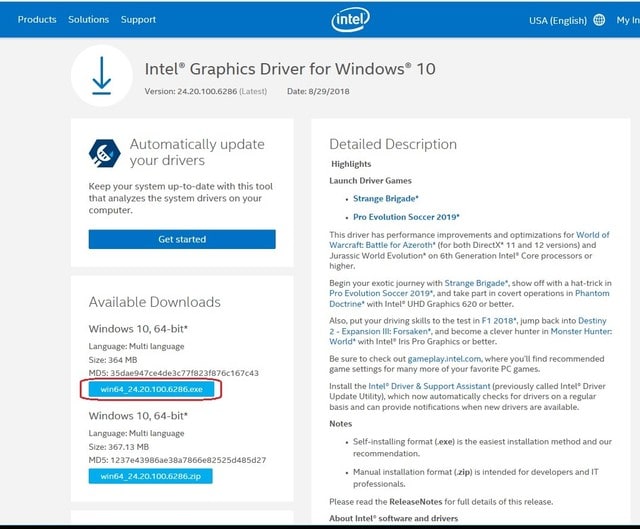Click the Launch Driver Games text
This screenshot has height=529, width=640.
[x=370, y=180]
